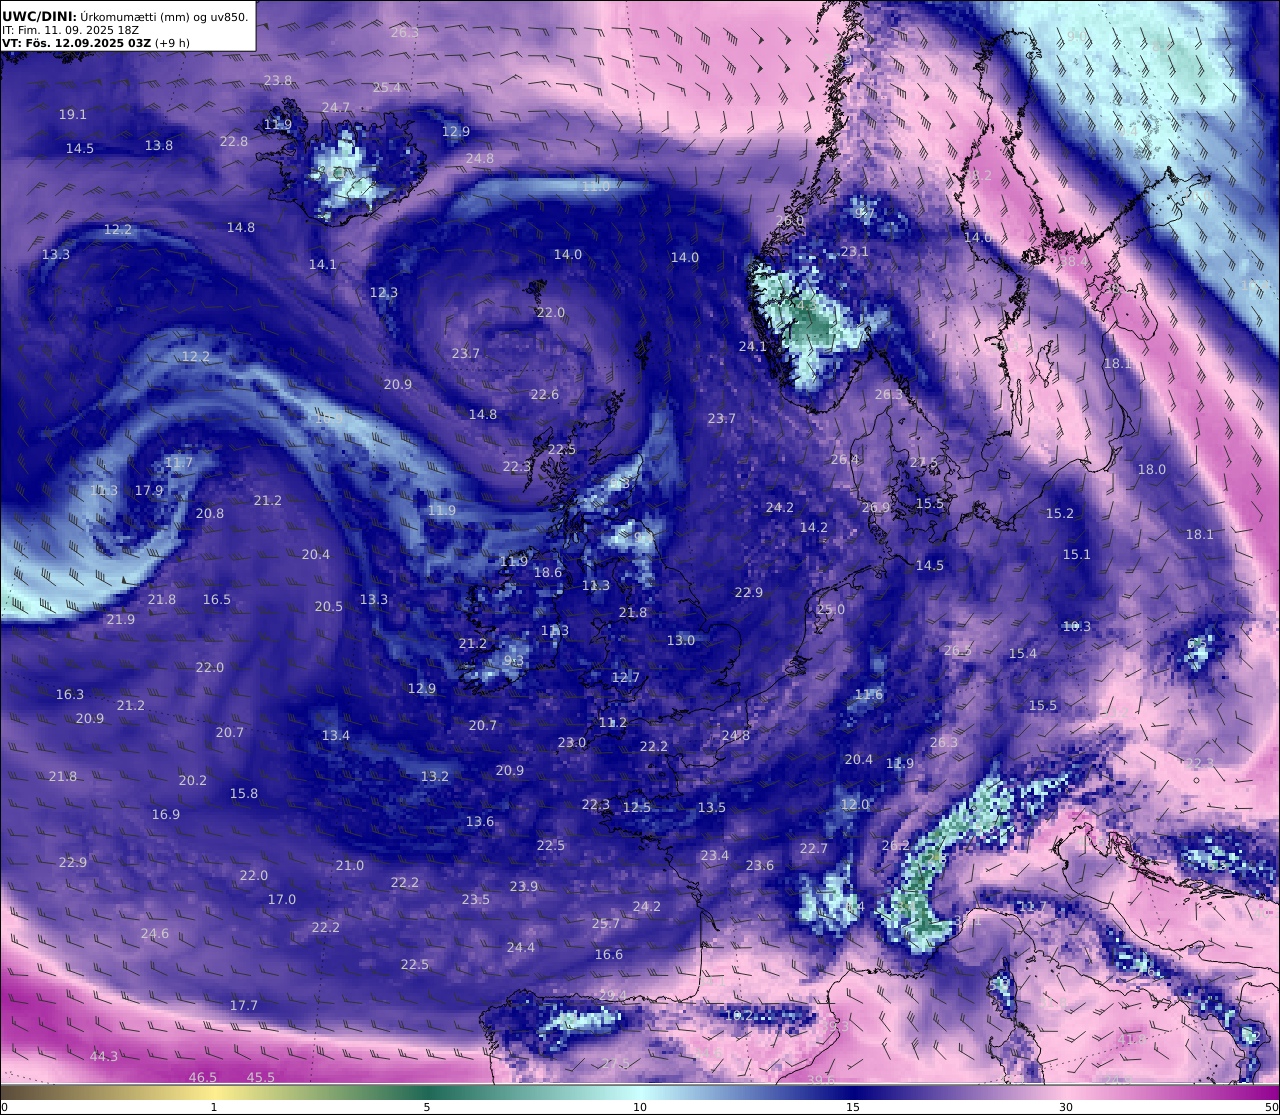The image size is (1280, 1115).
Task: Select the map value 23.9
Action: tap(523, 887)
